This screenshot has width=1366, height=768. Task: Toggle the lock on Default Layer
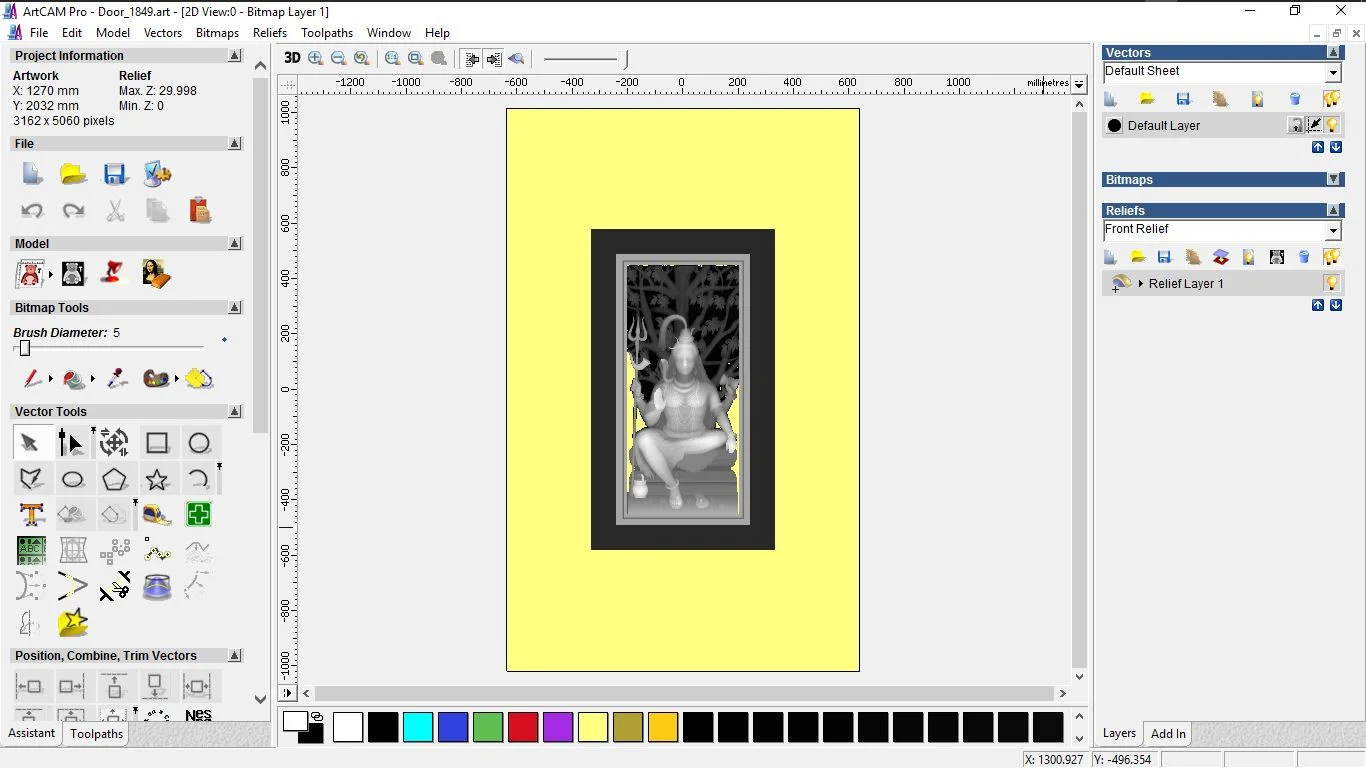point(1296,125)
